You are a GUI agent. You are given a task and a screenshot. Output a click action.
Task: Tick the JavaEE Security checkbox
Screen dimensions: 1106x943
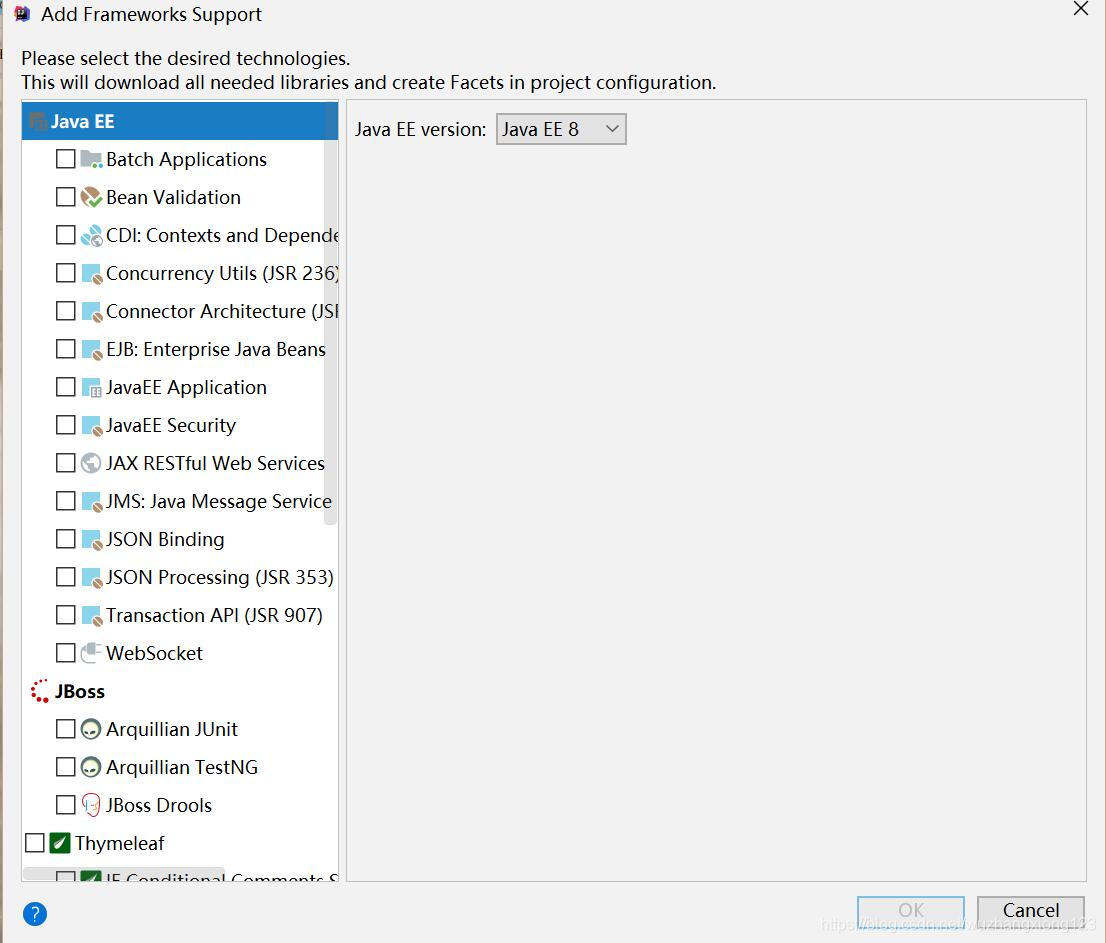tap(66, 425)
